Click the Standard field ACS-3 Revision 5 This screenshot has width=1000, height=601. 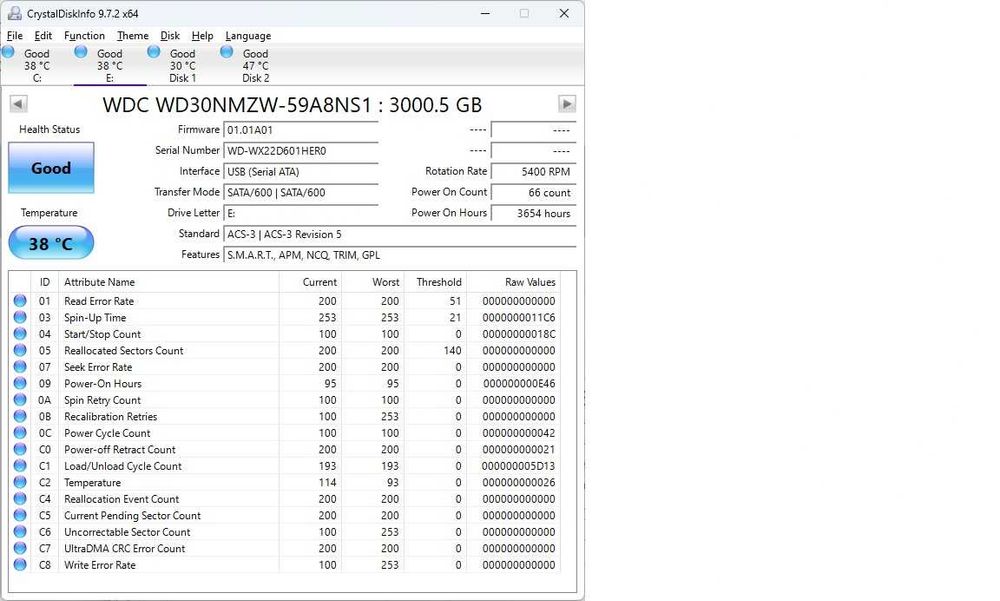click(x=400, y=234)
